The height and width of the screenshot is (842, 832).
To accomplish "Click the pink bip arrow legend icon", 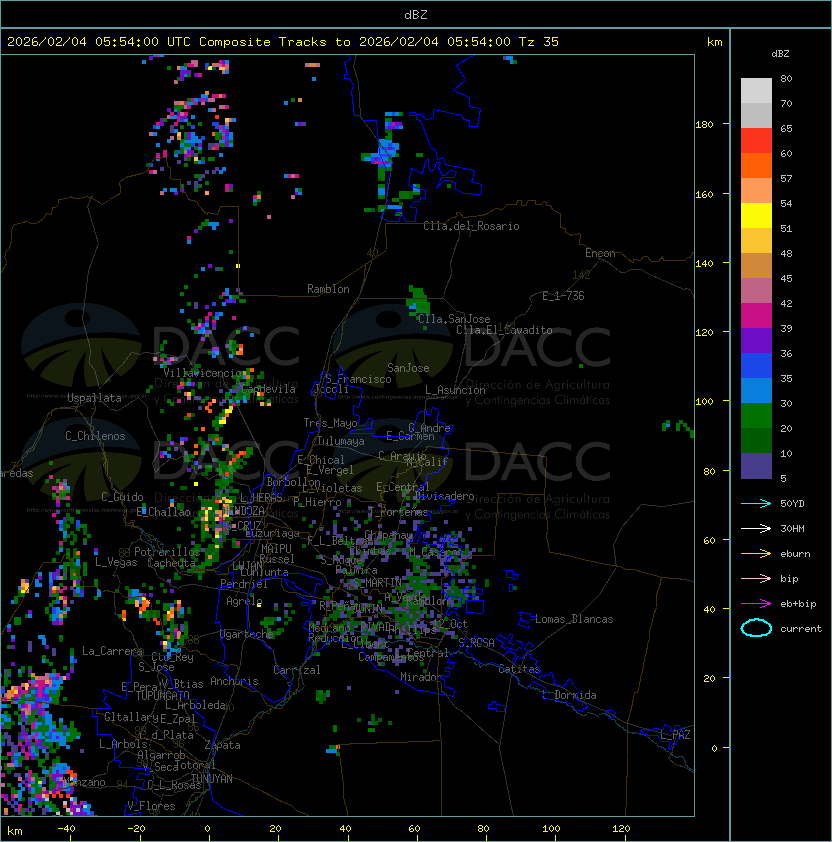I will [756, 579].
